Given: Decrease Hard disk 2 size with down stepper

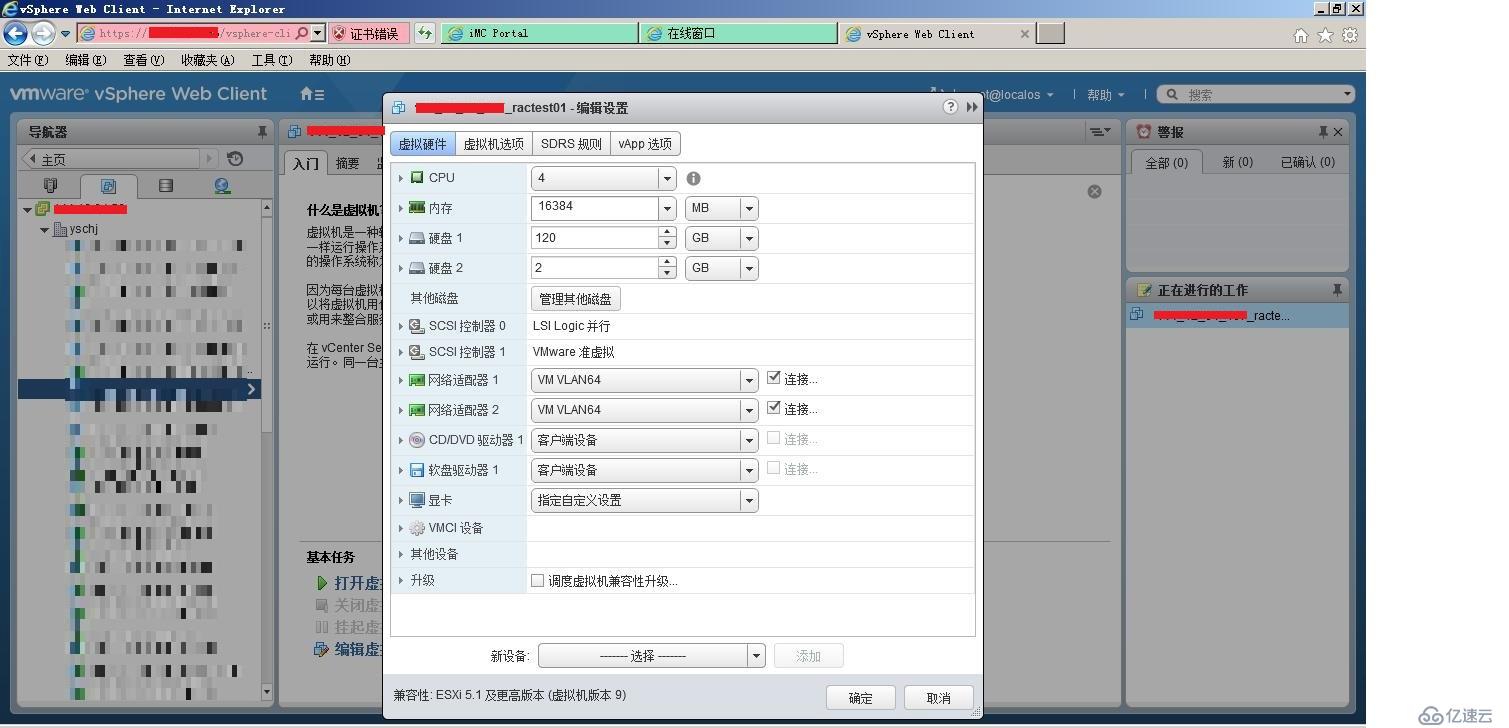Looking at the screenshot, I should coord(667,274).
